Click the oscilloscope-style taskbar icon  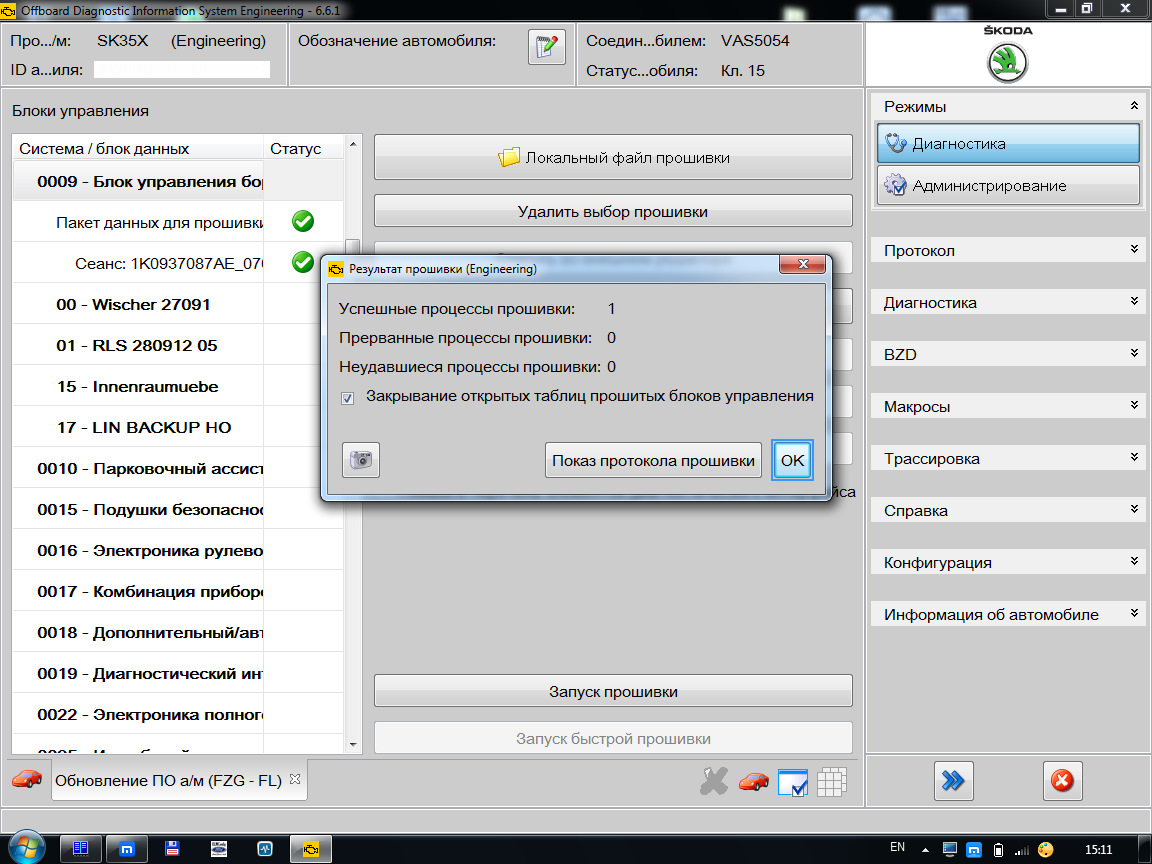pyautogui.click(x=264, y=849)
